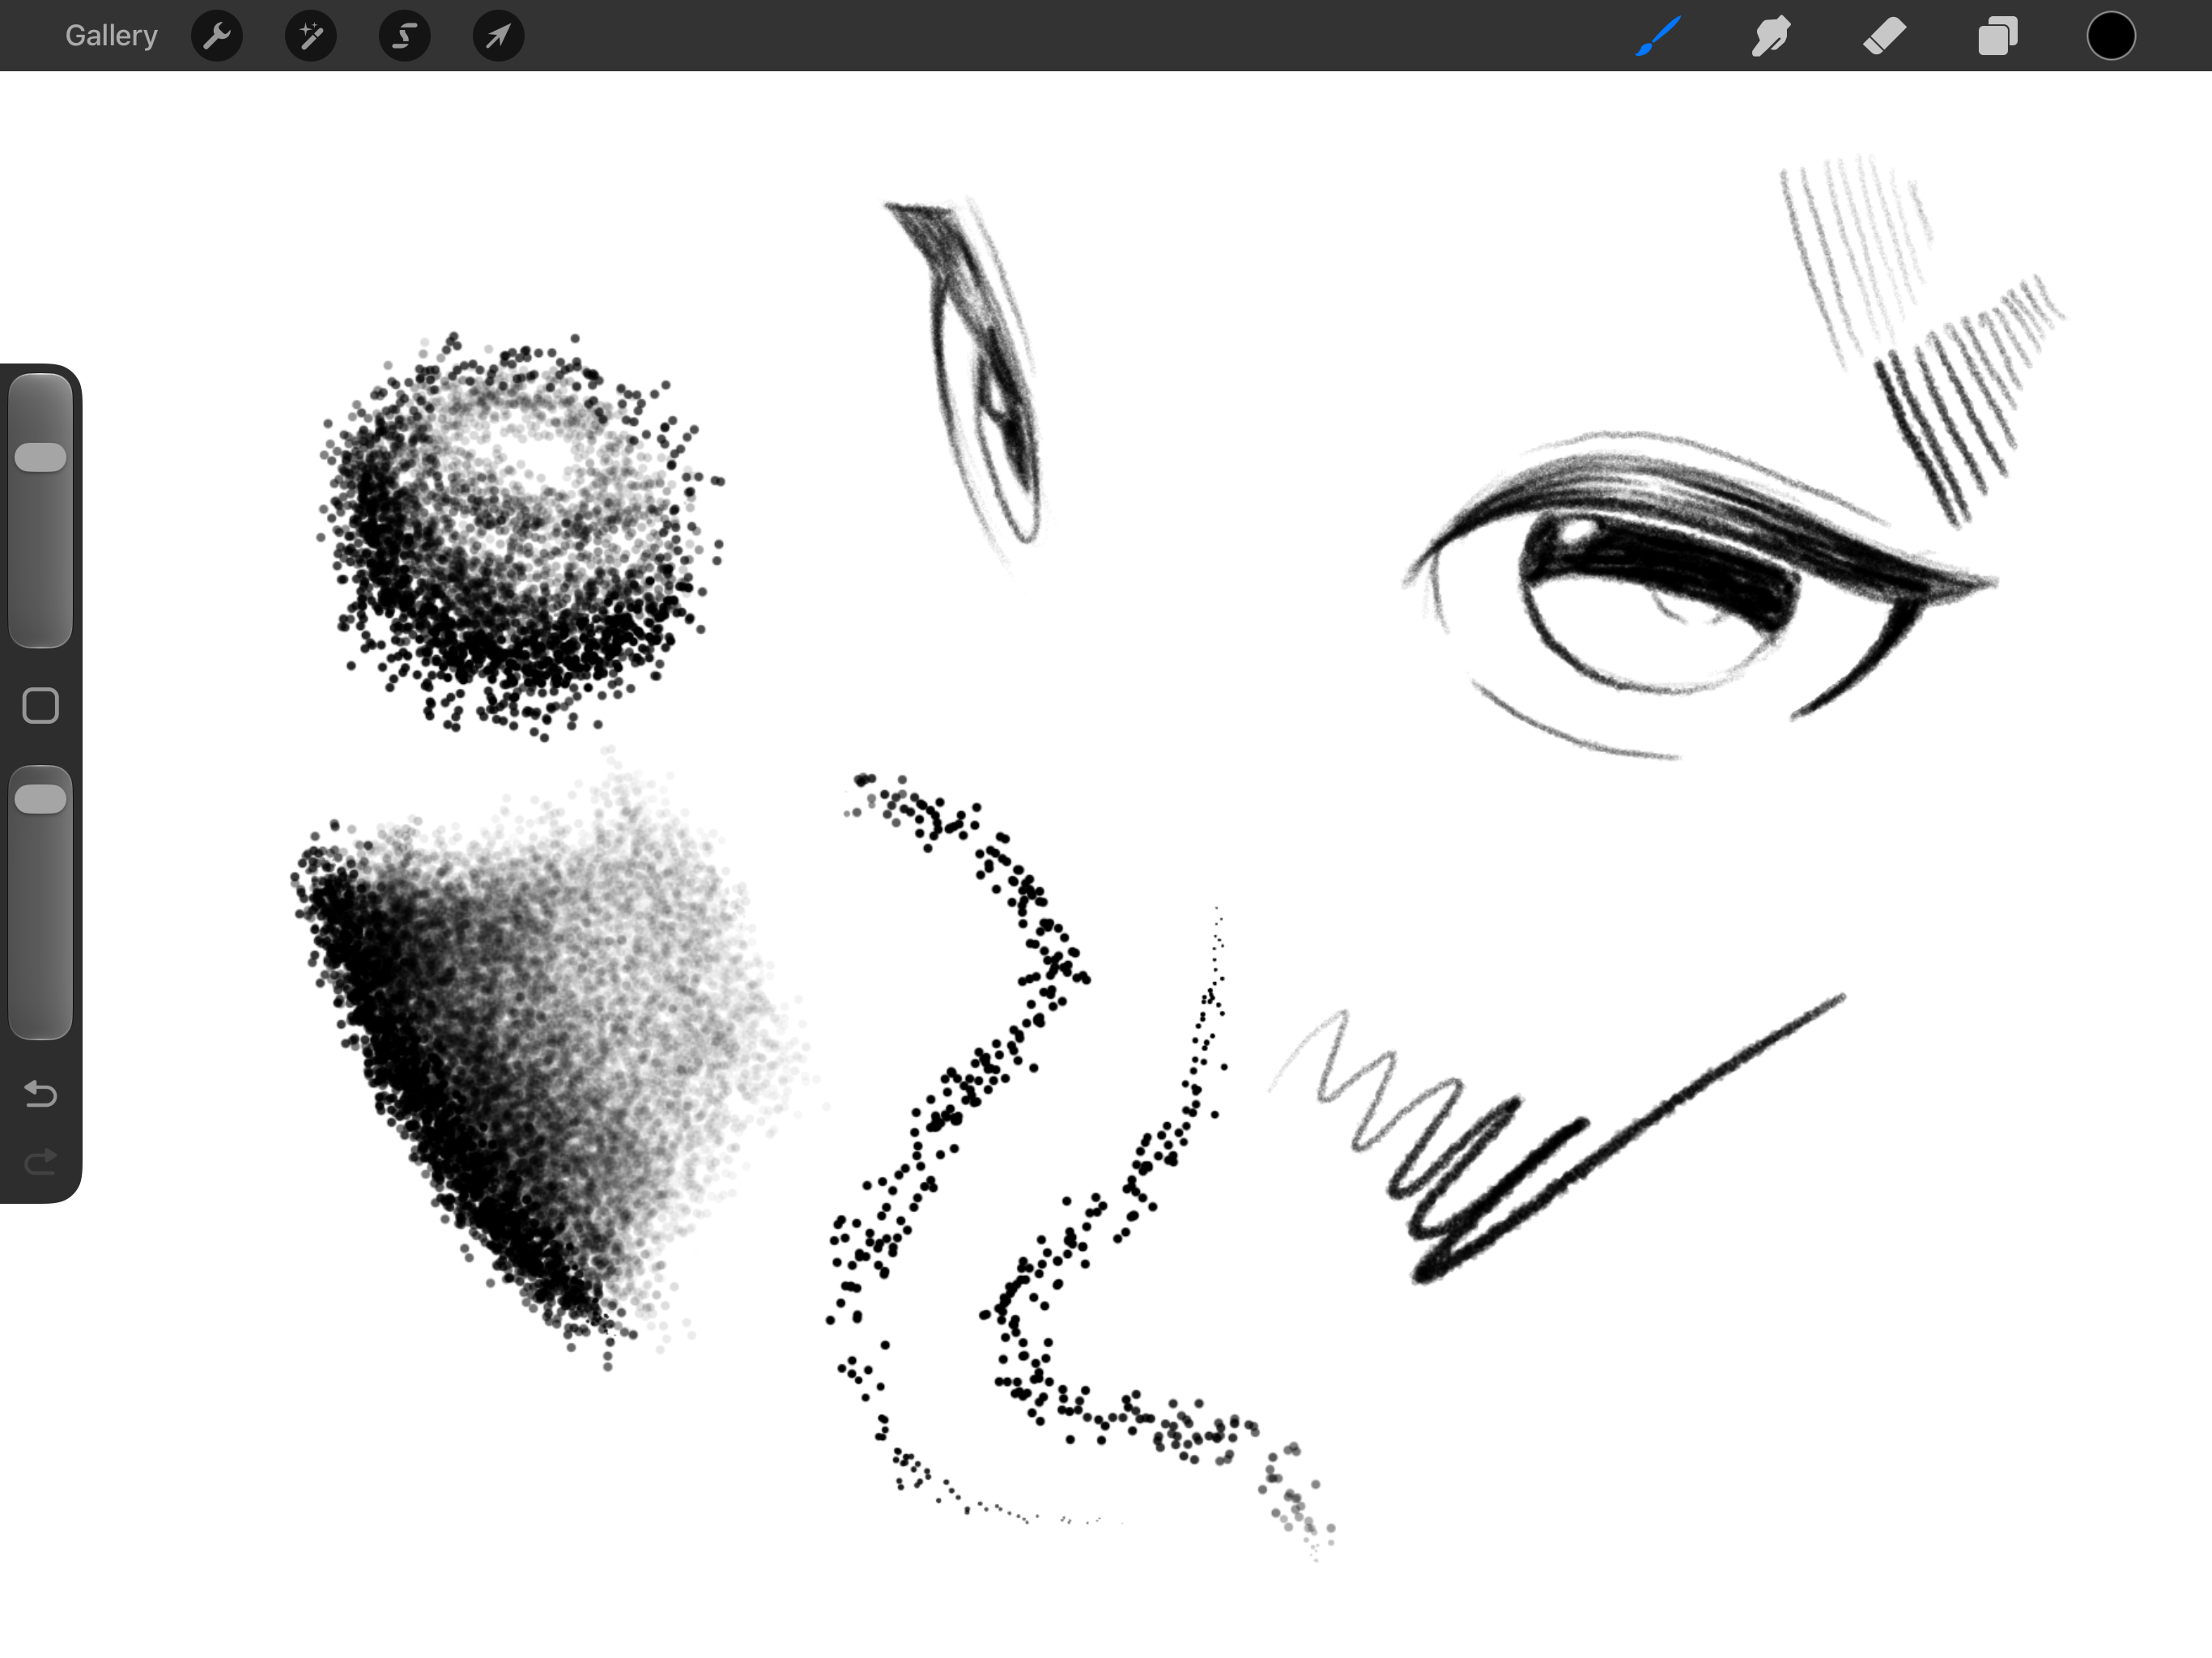Return to the Gallery
Screen dimensions: 2212x1658
[x=111, y=36]
